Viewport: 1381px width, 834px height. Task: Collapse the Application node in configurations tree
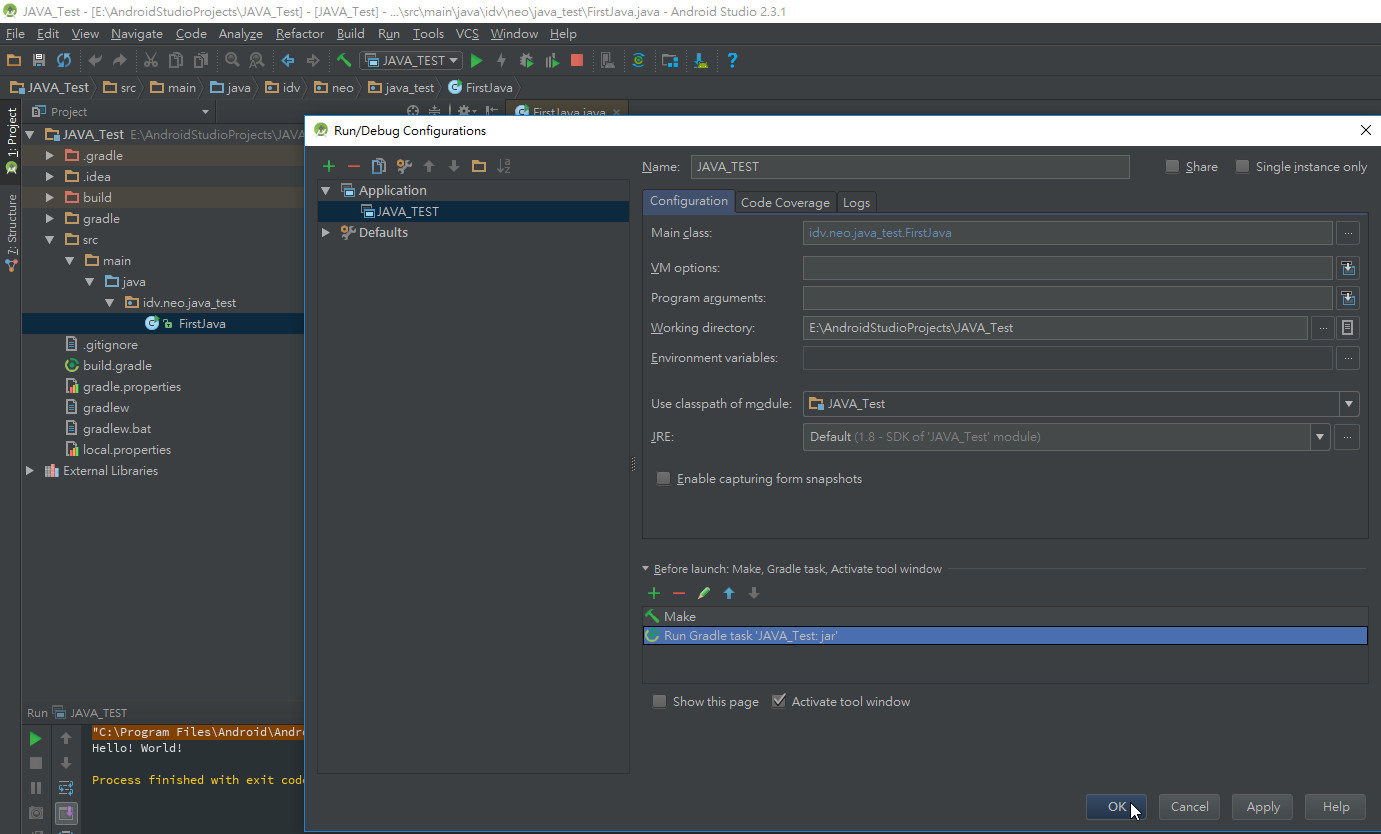coord(326,190)
